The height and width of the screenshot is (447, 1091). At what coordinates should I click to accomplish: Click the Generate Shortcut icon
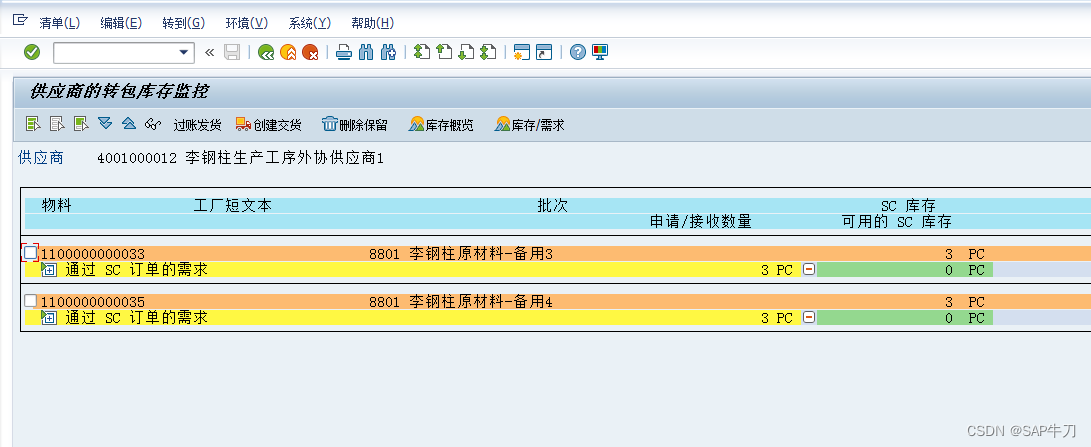point(544,52)
